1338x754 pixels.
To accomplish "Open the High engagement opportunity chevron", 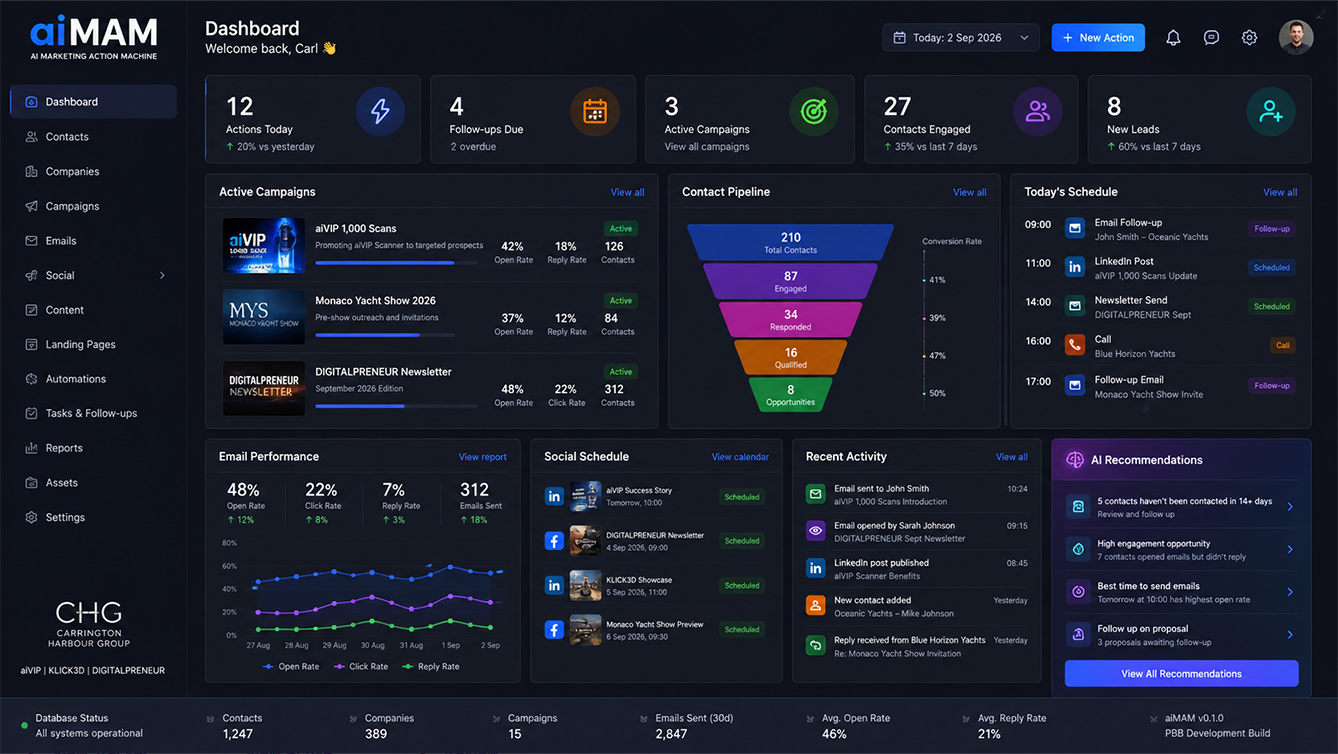I will (1290, 549).
